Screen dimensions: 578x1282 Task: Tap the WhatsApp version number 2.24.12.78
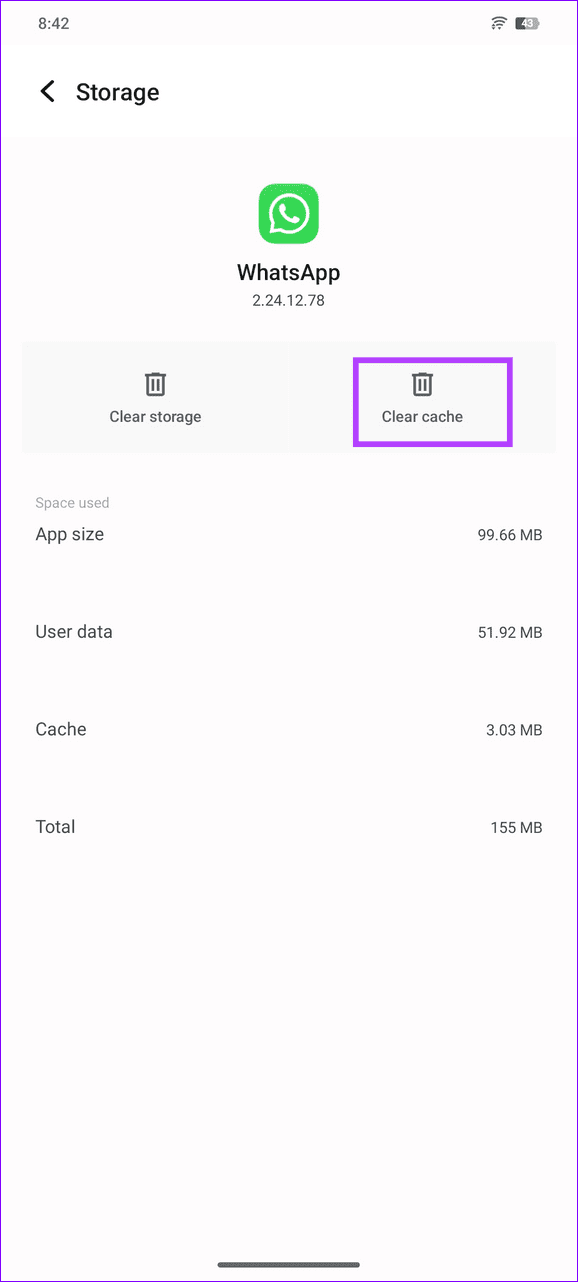coord(288,297)
